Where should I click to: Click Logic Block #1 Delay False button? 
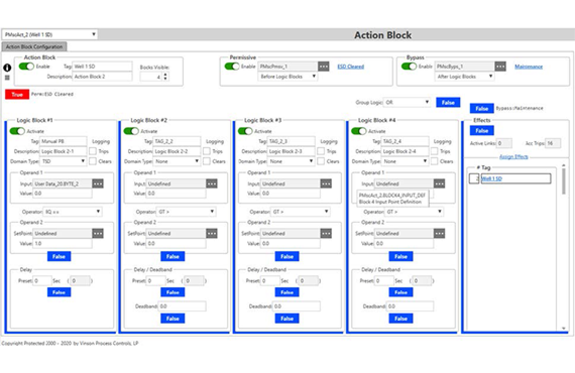coord(59,292)
